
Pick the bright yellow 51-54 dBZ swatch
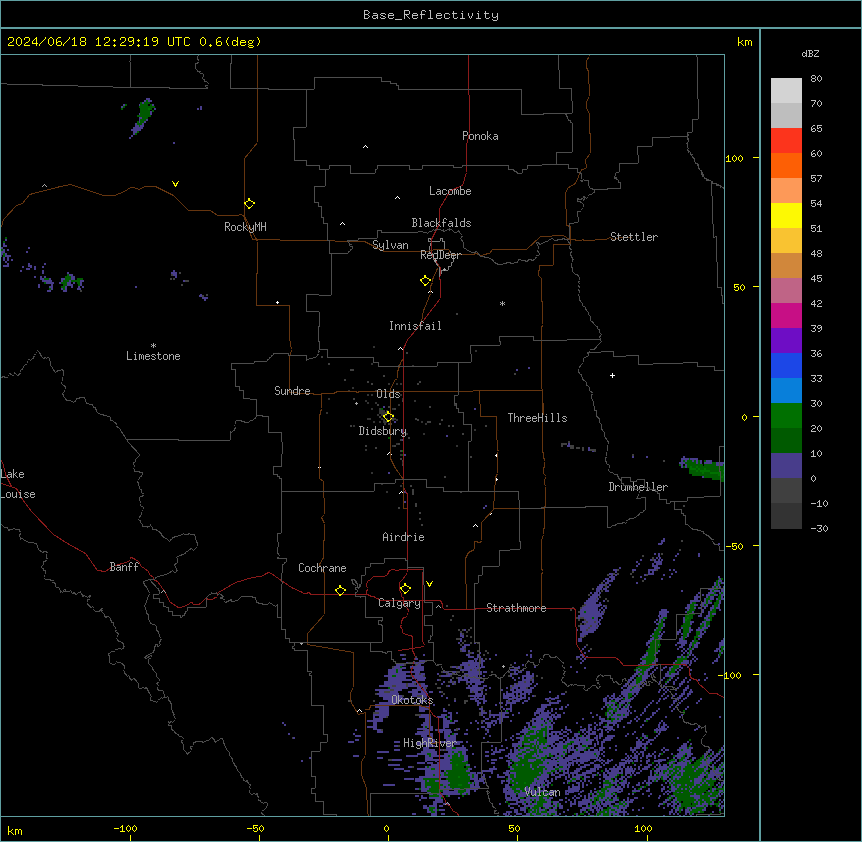786,215
